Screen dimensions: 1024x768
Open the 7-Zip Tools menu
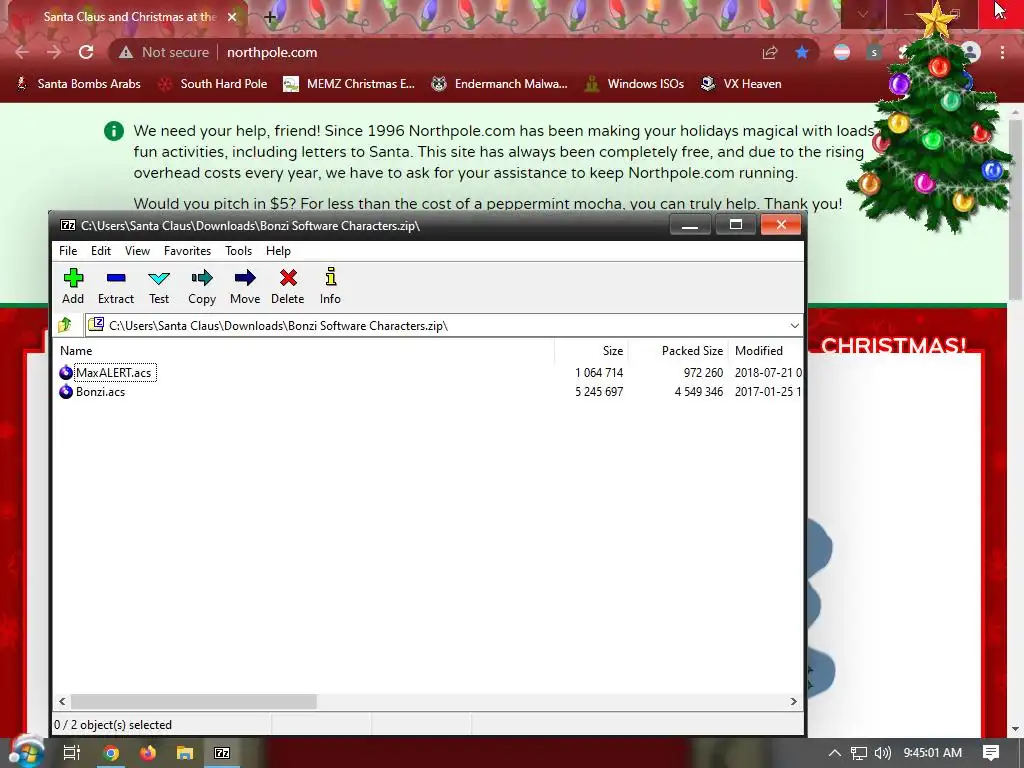(238, 251)
